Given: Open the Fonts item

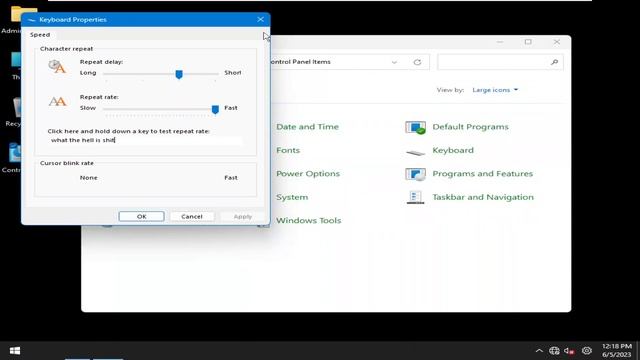Looking at the screenshot, I should pyautogui.click(x=288, y=150).
